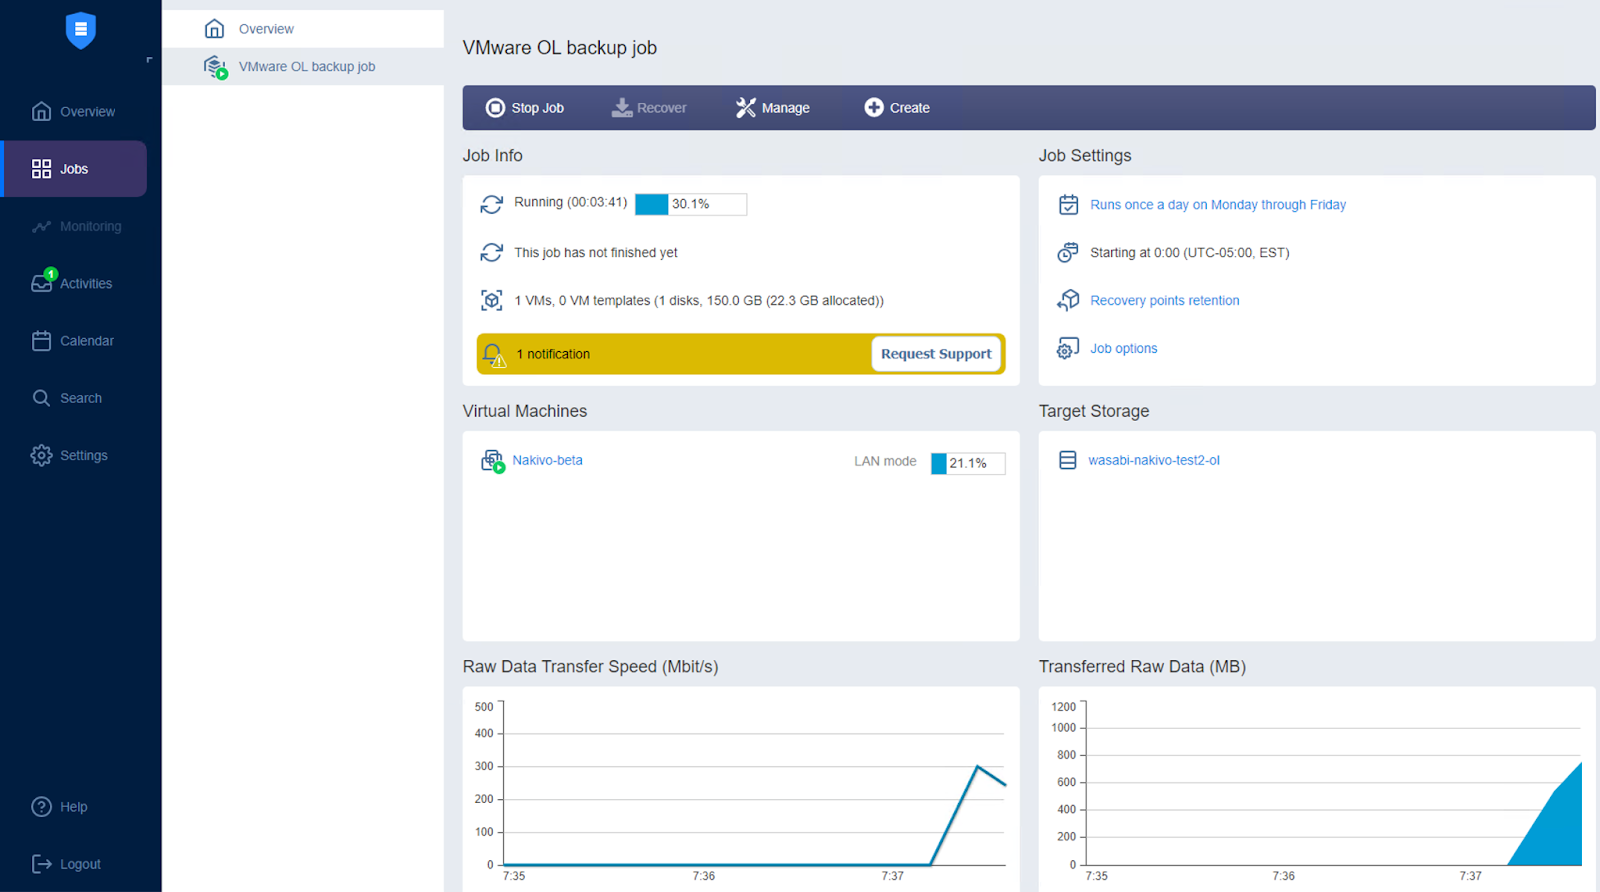Viewport: 1600px width, 892px height.
Task: Click the icon beside 'This job has not finished yet'
Action: (x=491, y=252)
